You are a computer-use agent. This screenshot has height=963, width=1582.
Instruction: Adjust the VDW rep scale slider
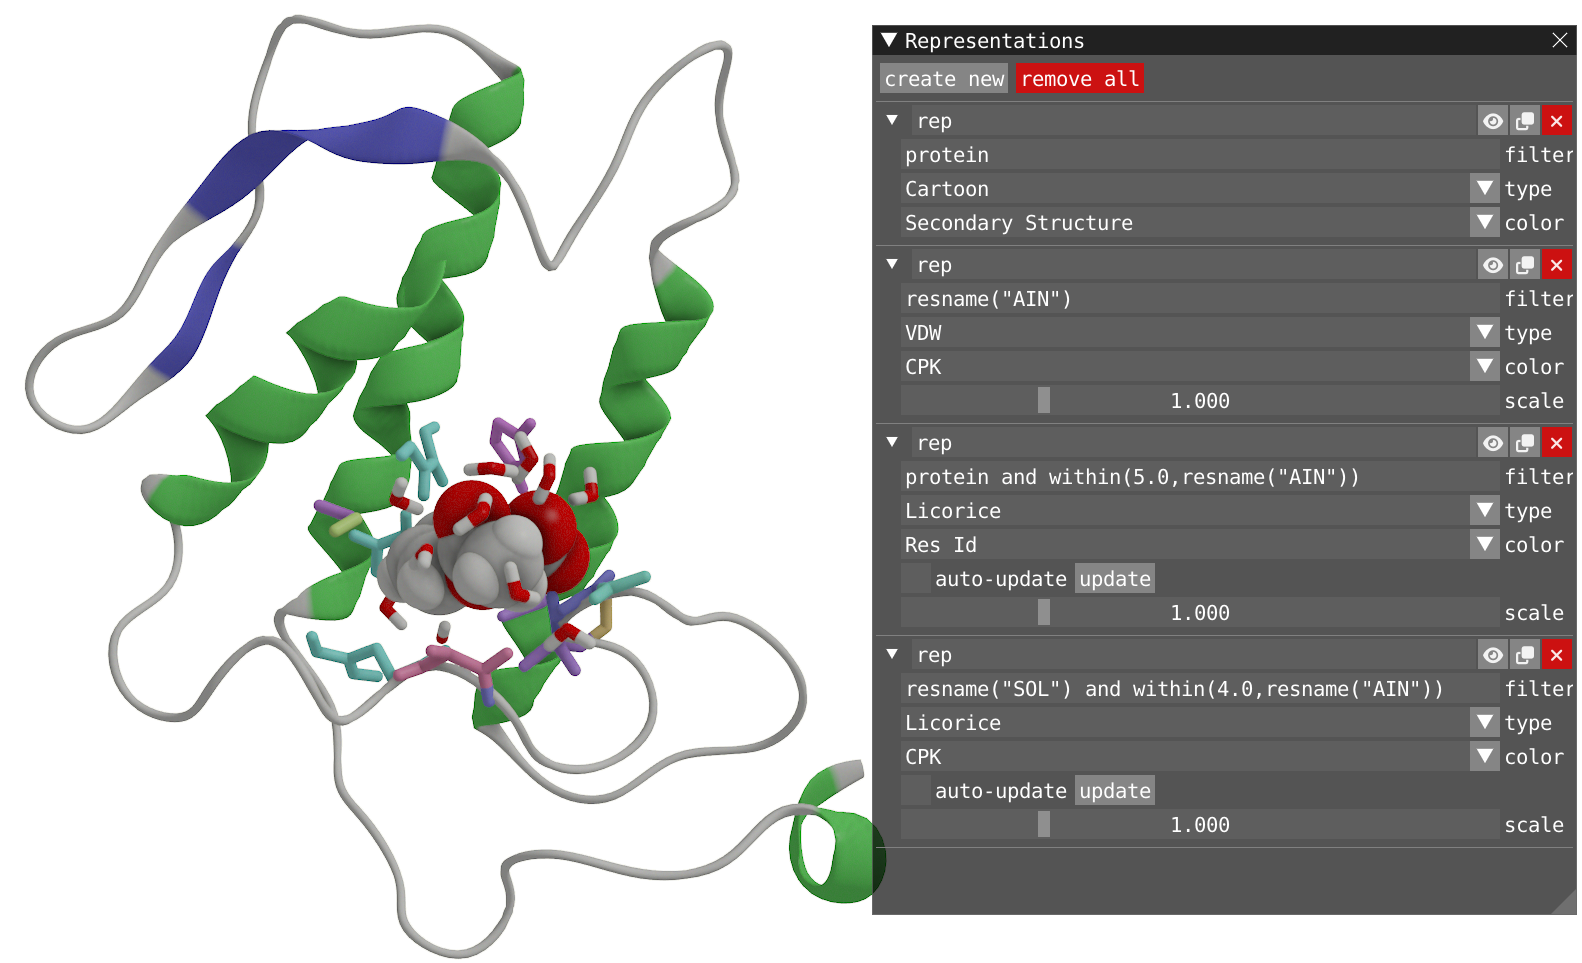(1199, 401)
